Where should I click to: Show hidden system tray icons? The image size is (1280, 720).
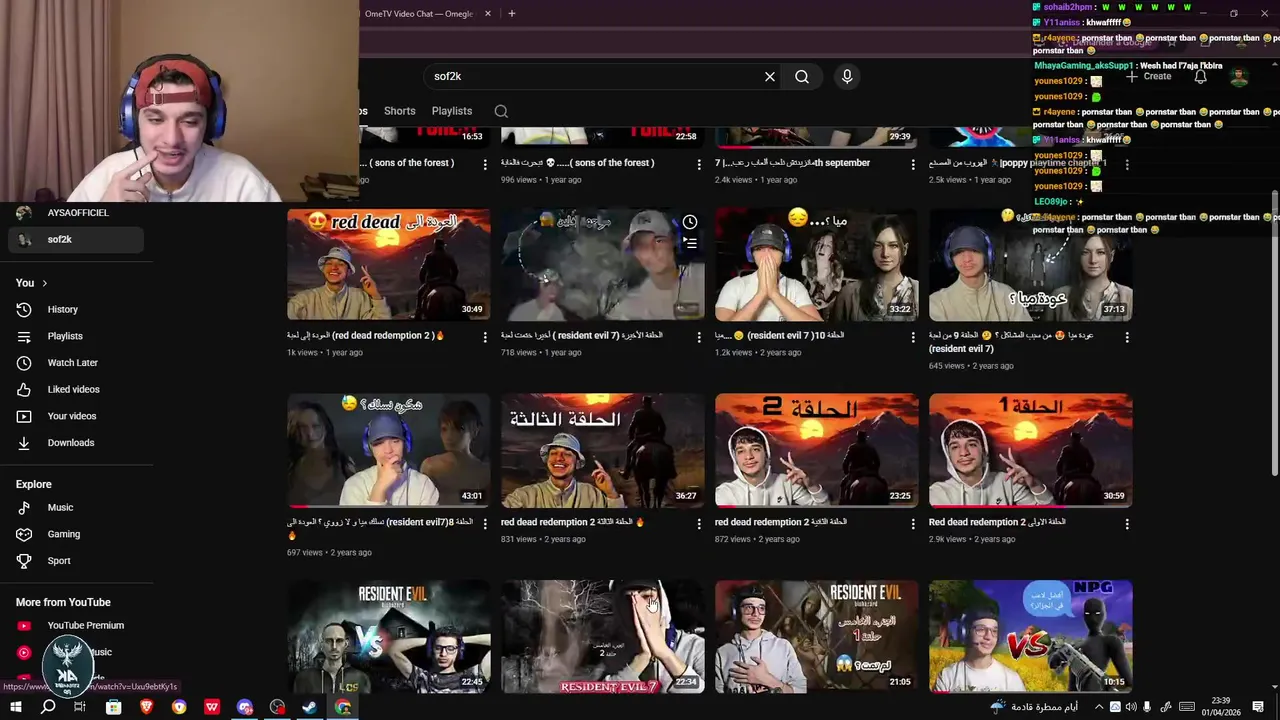[1099, 707]
